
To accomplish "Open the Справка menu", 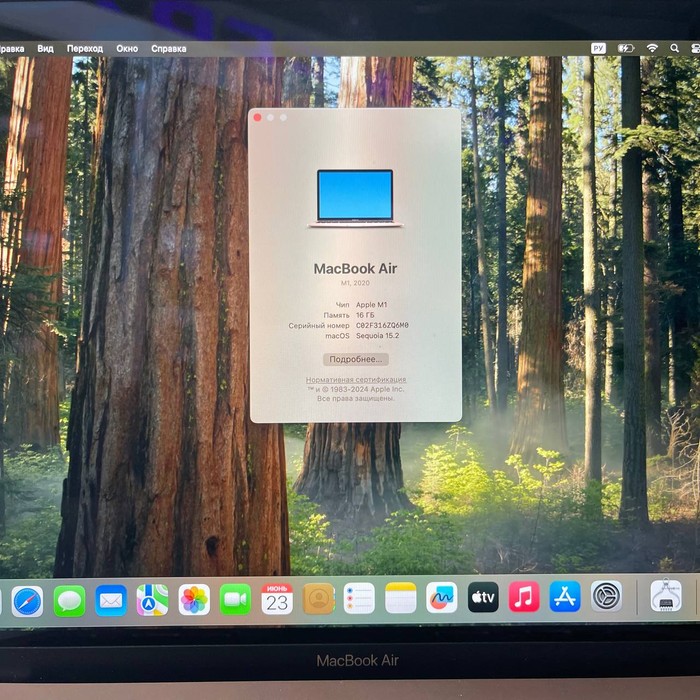I will click(x=168, y=48).
